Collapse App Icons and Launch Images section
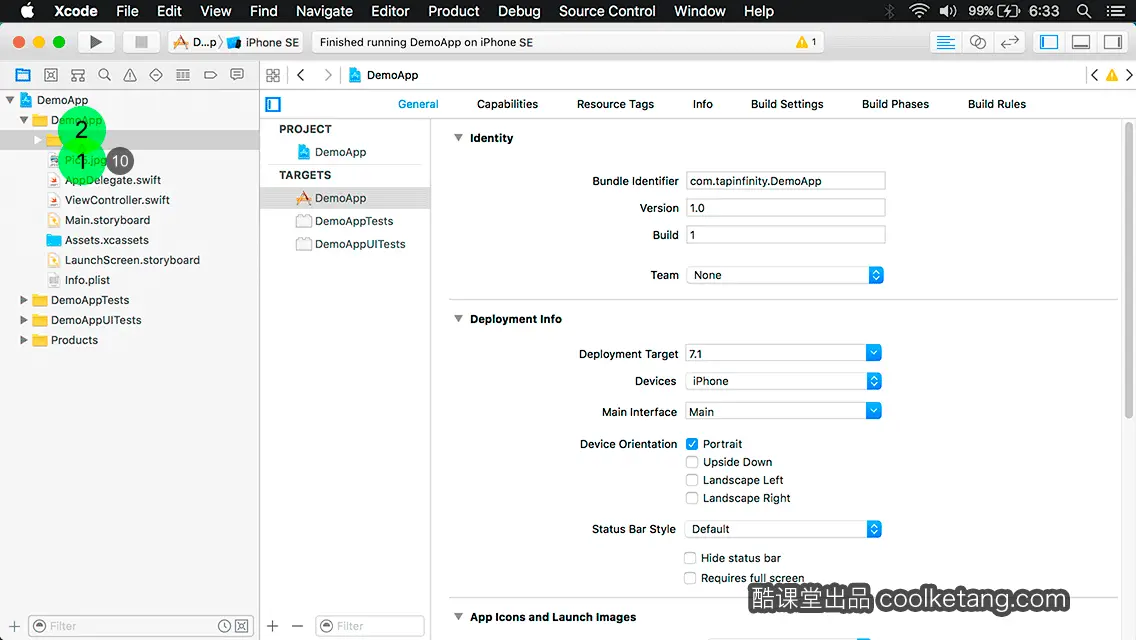Image resolution: width=1136 pixels, height=640 pixels. (x=458, y=616)
